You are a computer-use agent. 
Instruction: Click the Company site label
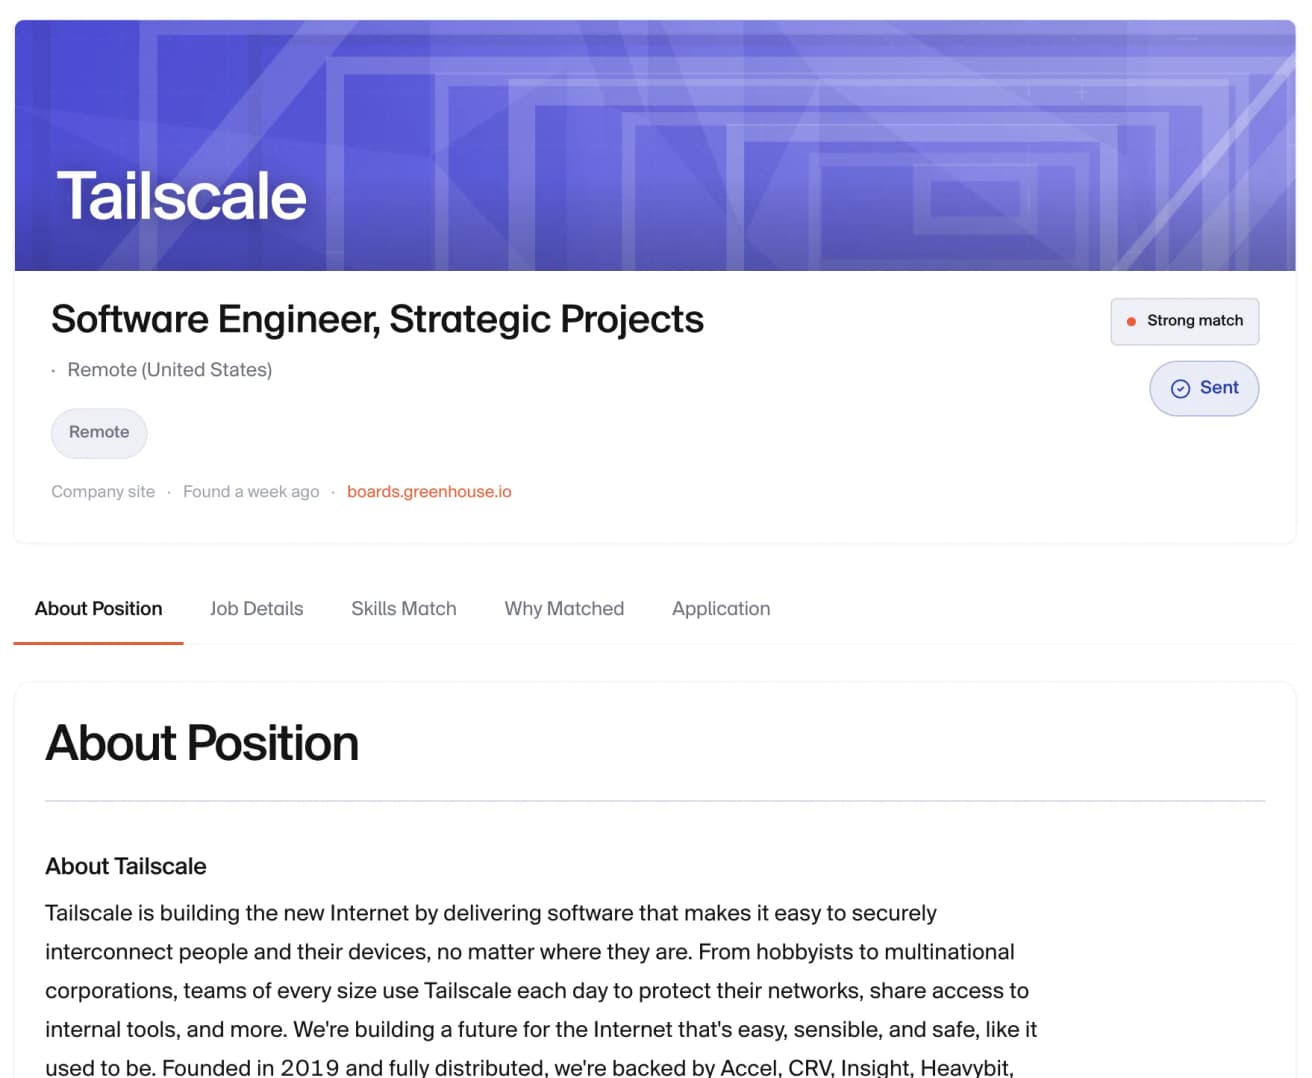pos(103,492)
